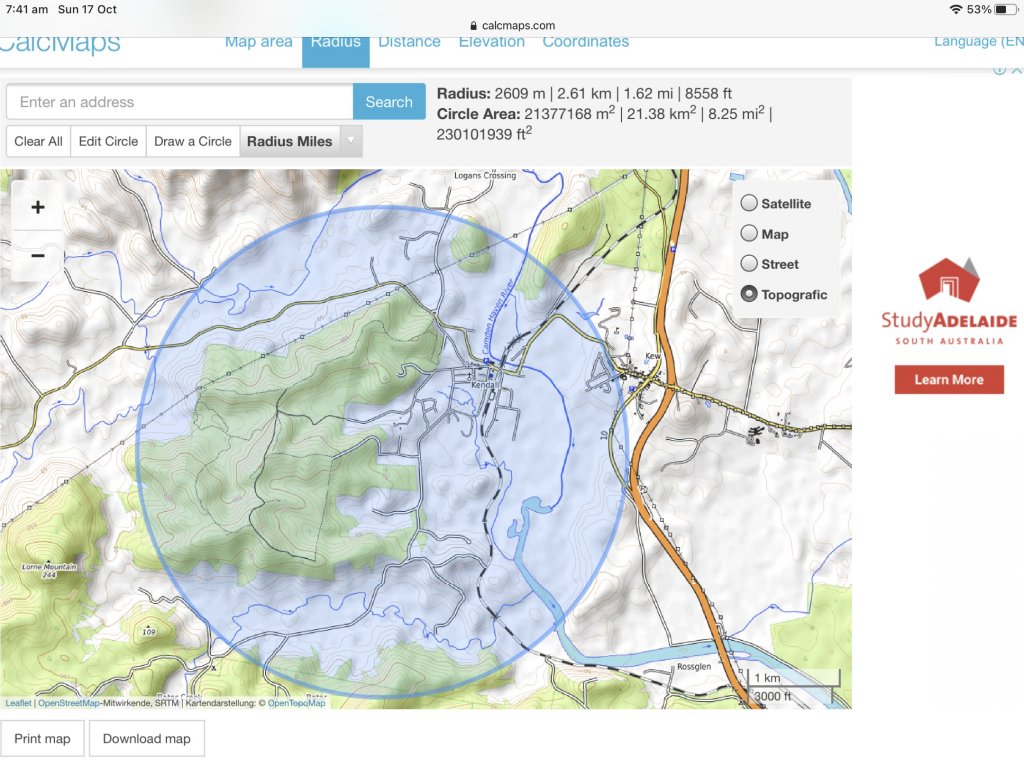
Task: Select the Topografic layer option
Action: pyautogui.click(x=749, y=295)
